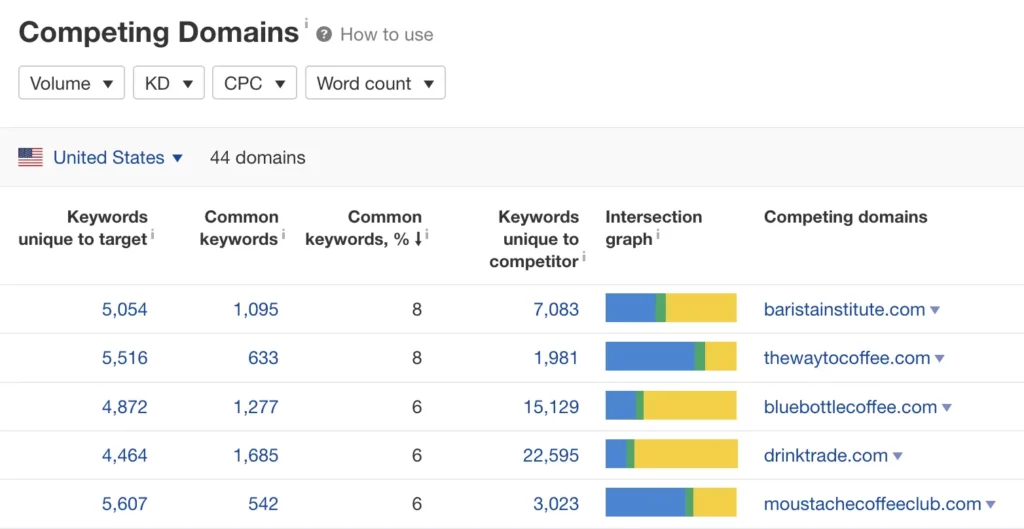Expand the dropdown arrow next to baristainstitute.com
Screen dimensions: 1024x529
[935, 310]
